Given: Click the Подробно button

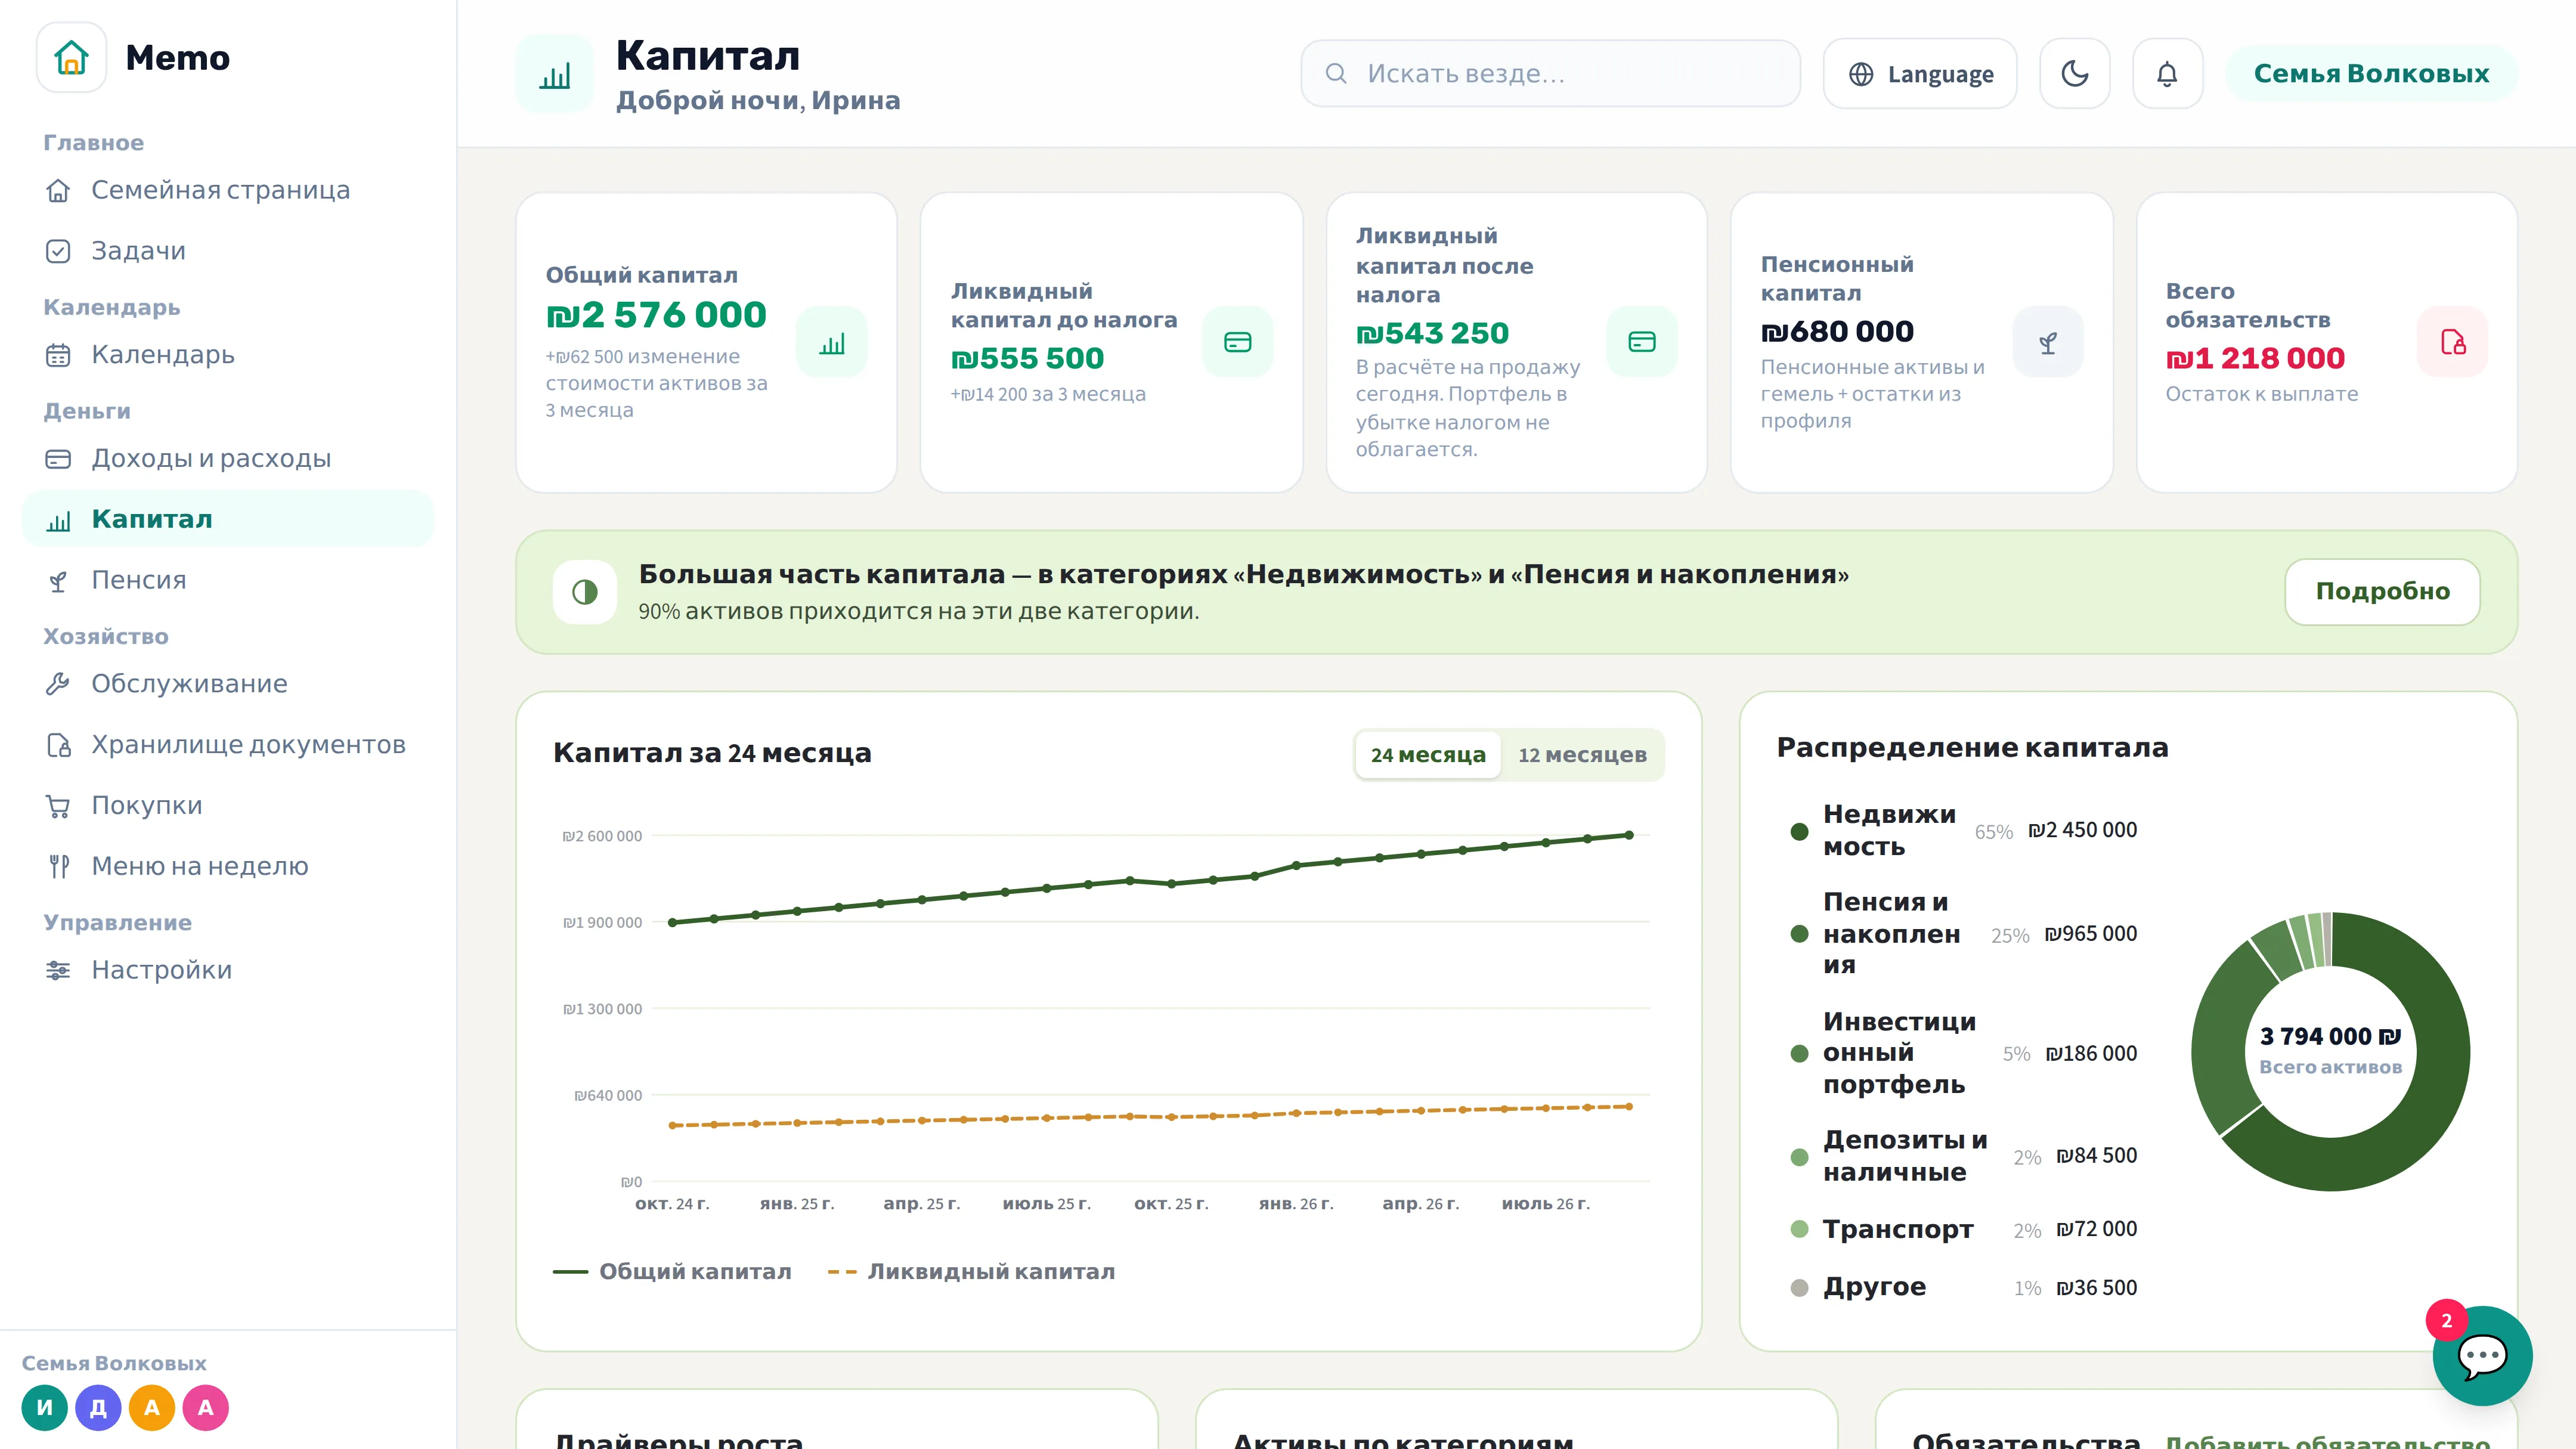Looking at the screenshot, I should pos(2382,592).
